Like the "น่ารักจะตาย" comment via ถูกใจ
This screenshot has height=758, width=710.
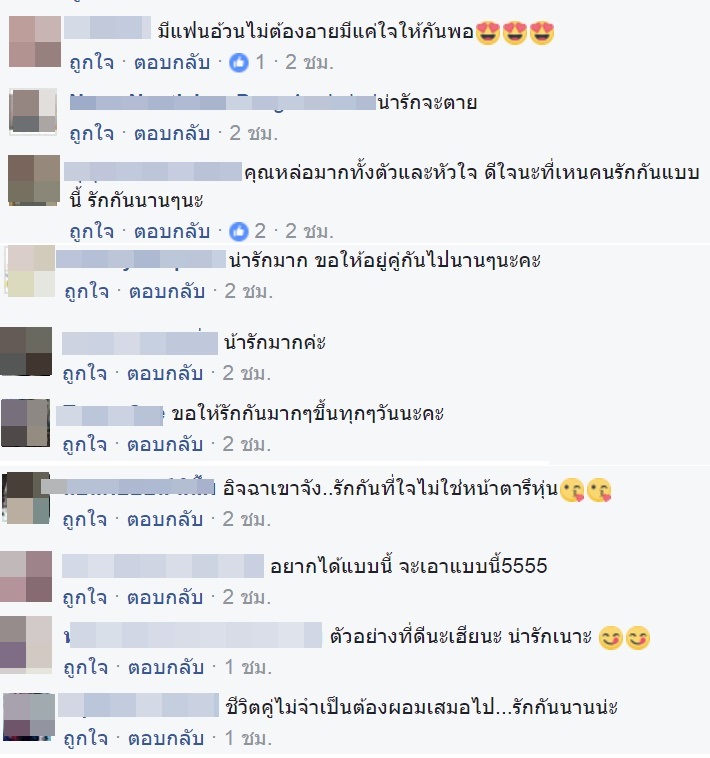pos(92,133)
